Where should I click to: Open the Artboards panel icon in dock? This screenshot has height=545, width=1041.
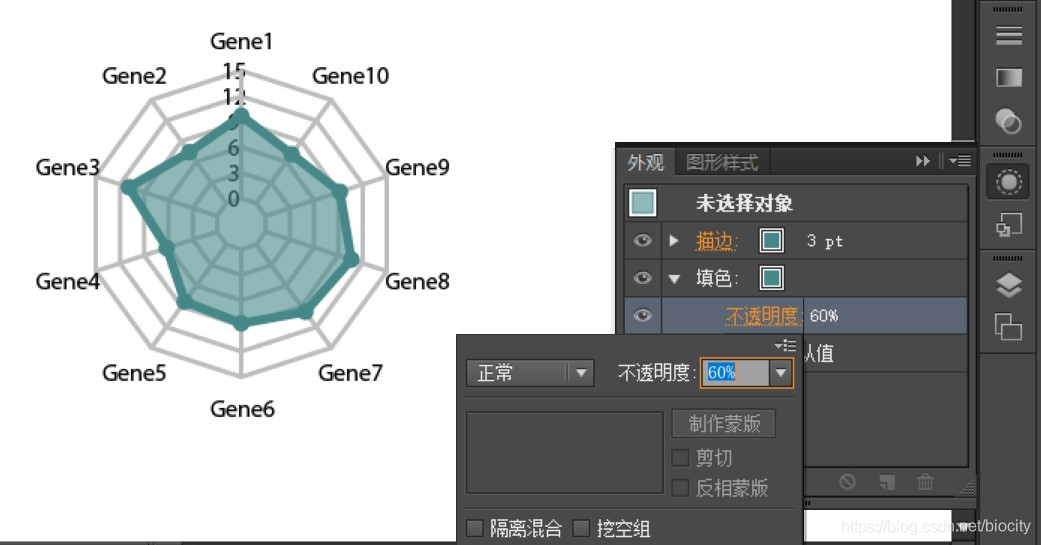point(1009,327)
